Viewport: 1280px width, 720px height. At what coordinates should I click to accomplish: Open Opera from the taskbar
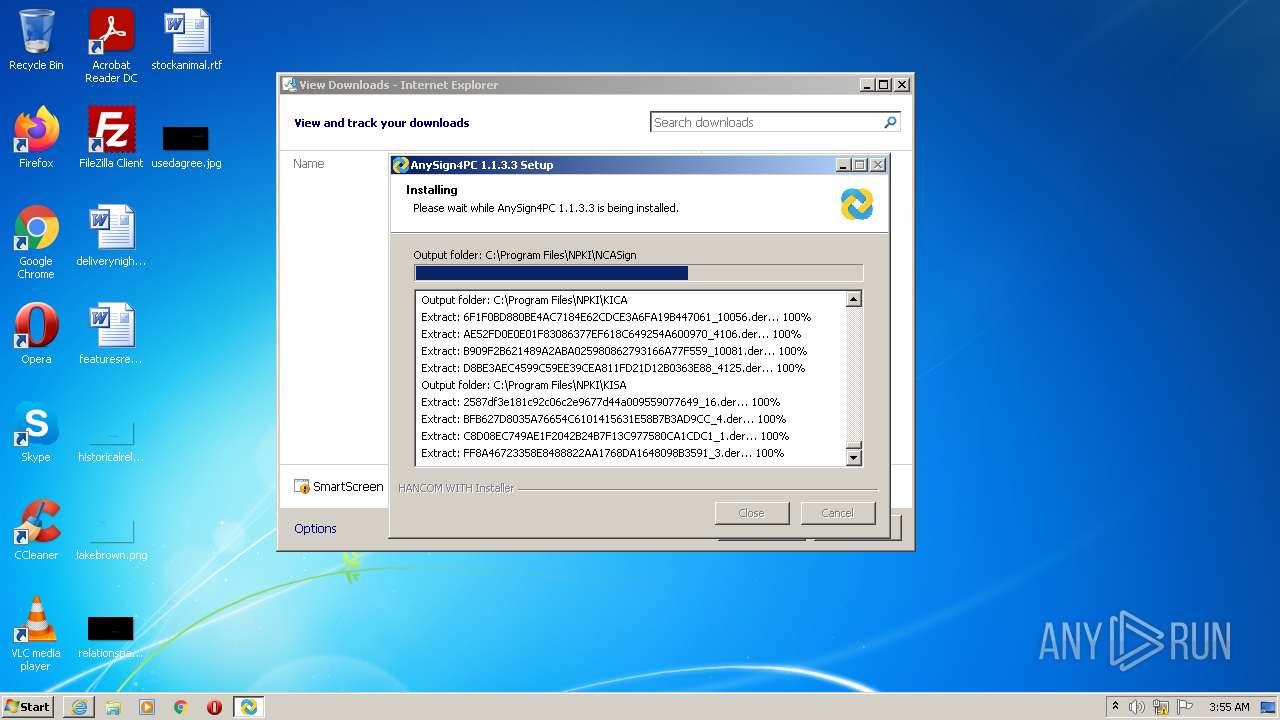pos(214,707)
